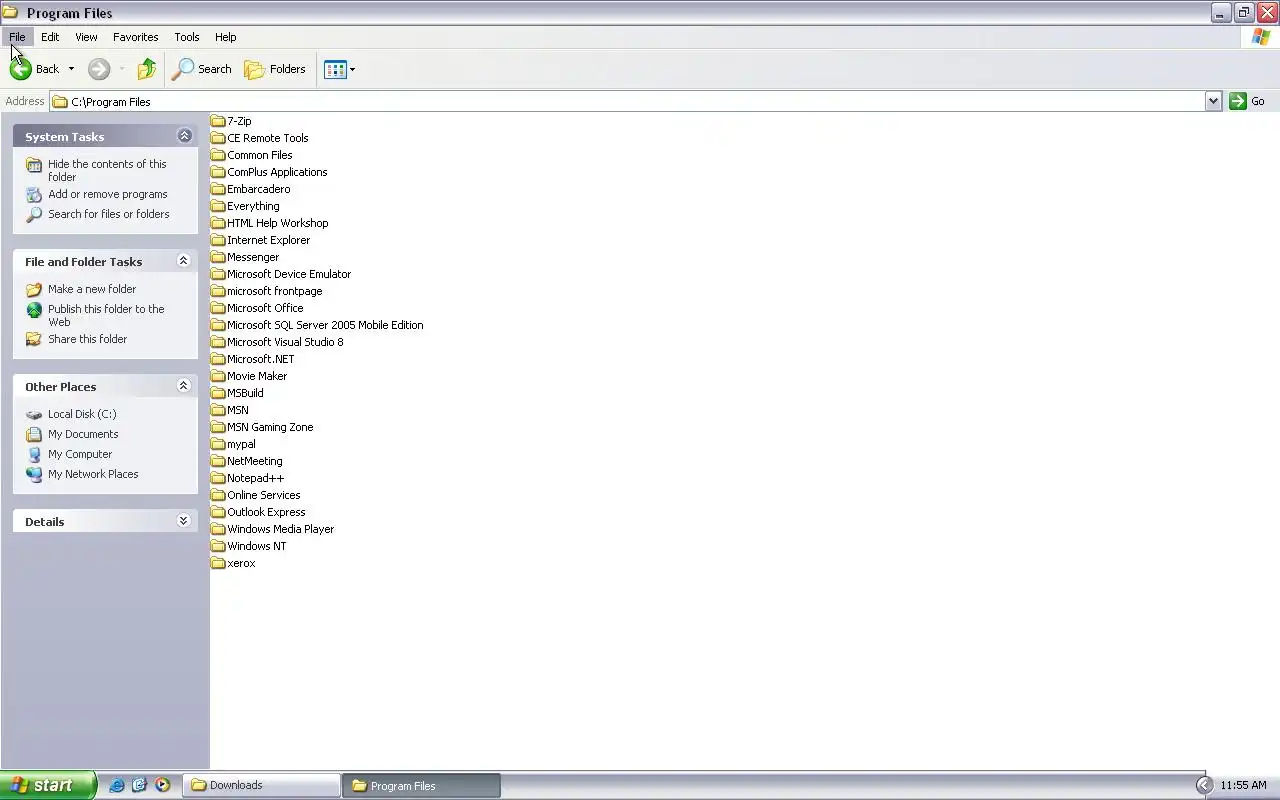Click the Go button arrow
The width and height of the screenshot is (1280, 800).
pyautogui.click(x=1238, y=101)
